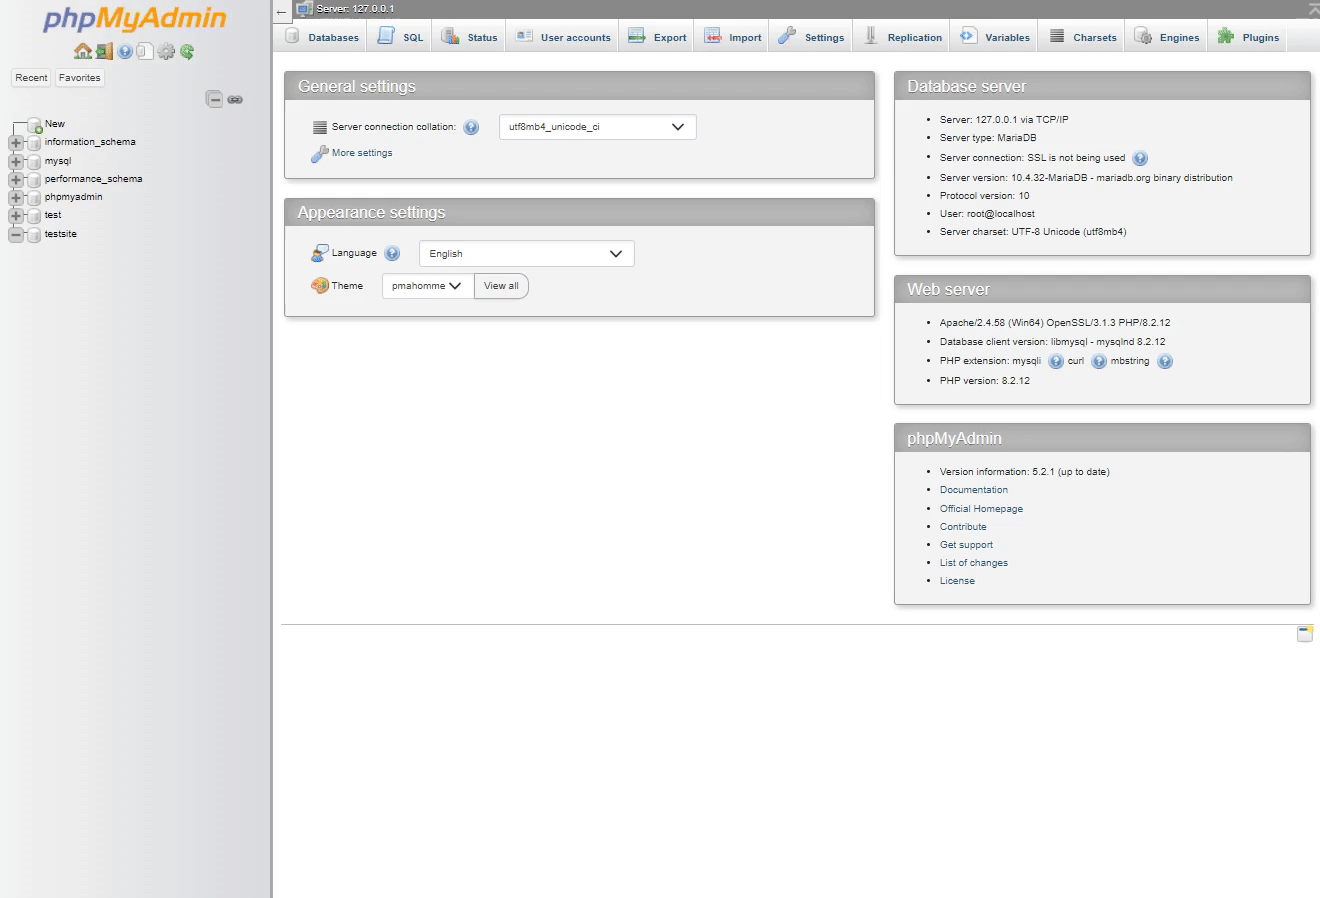This screenshot has width=1320, height=898.
Task: Visit the Official Homepage link
Action: click(981, 509)
